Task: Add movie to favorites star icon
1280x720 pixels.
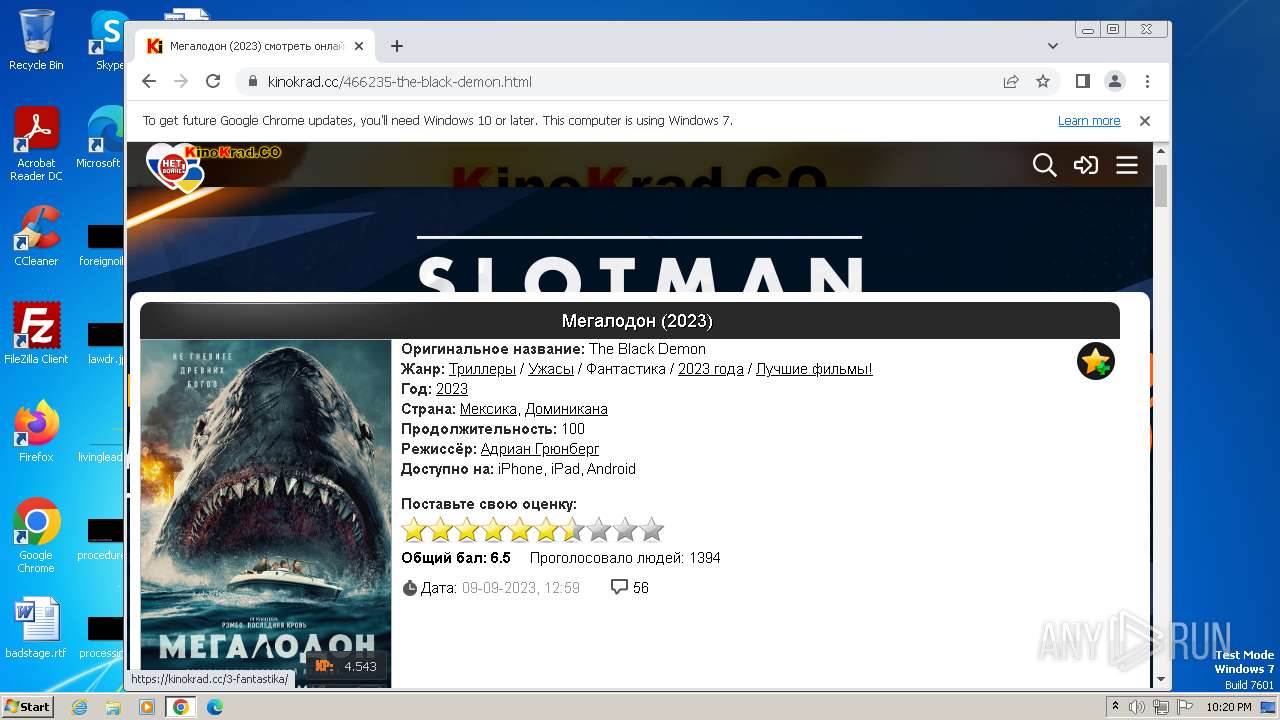Action: pos(1096,361)
